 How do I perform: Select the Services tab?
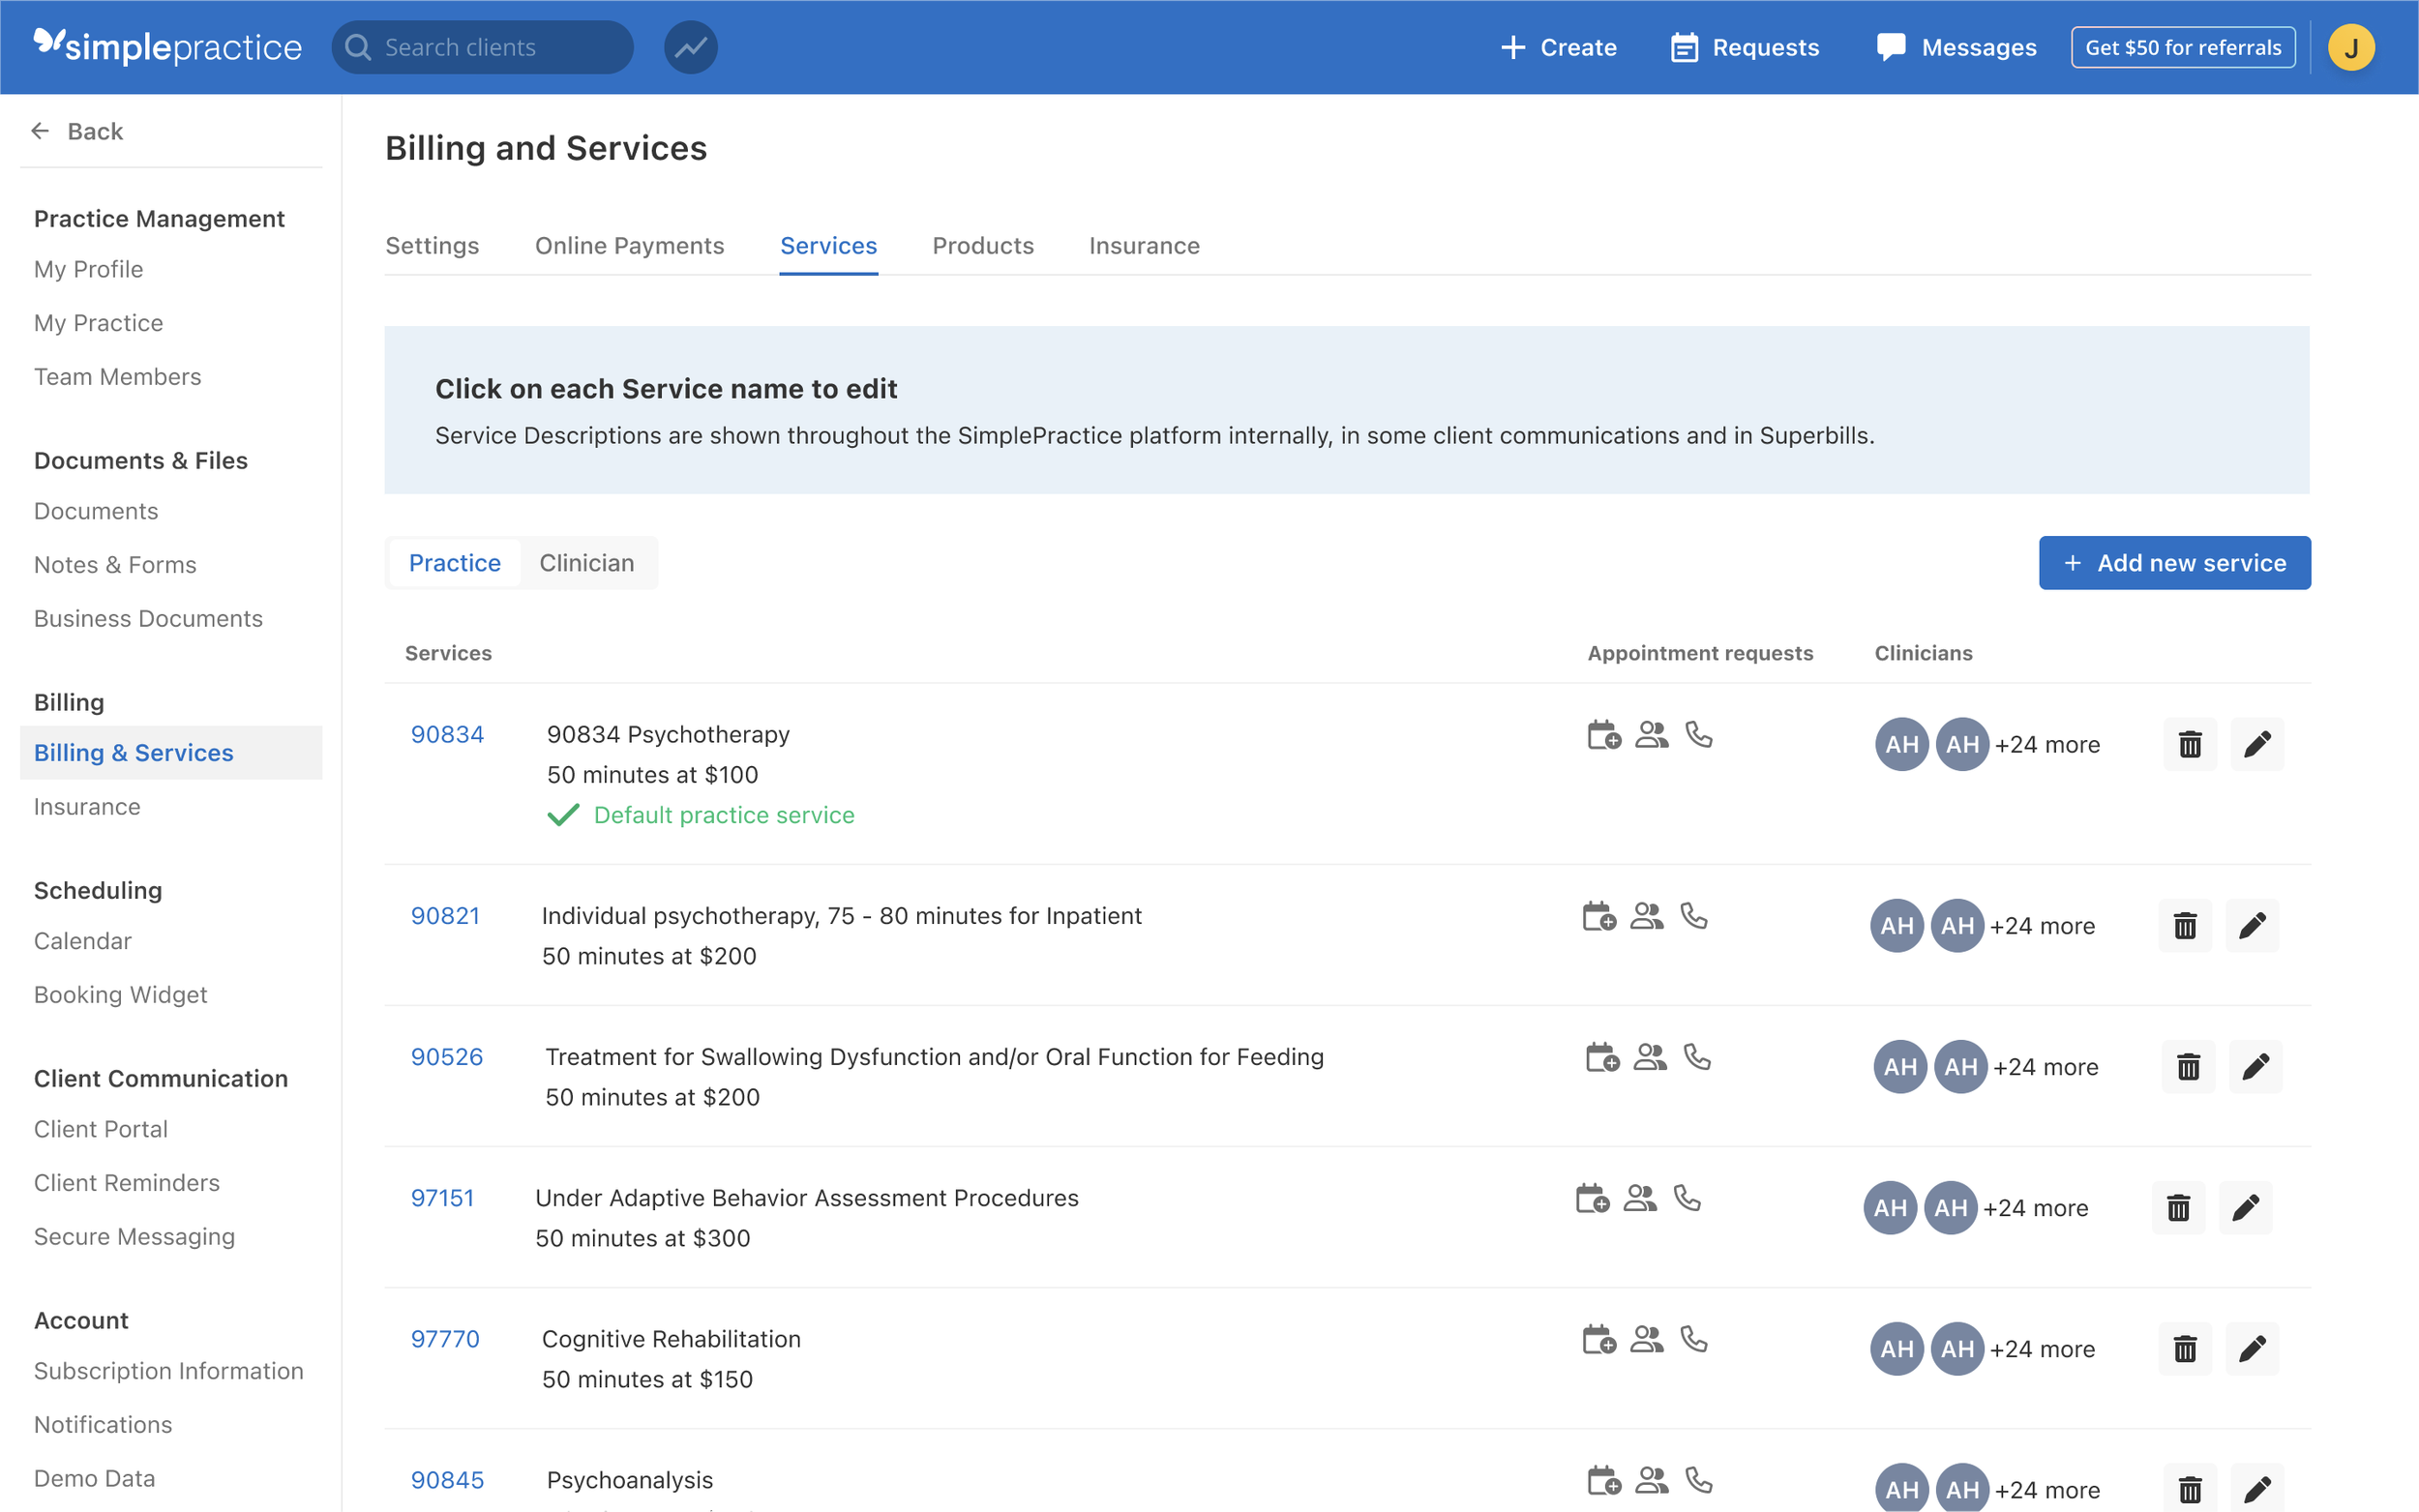coord(828,245)
